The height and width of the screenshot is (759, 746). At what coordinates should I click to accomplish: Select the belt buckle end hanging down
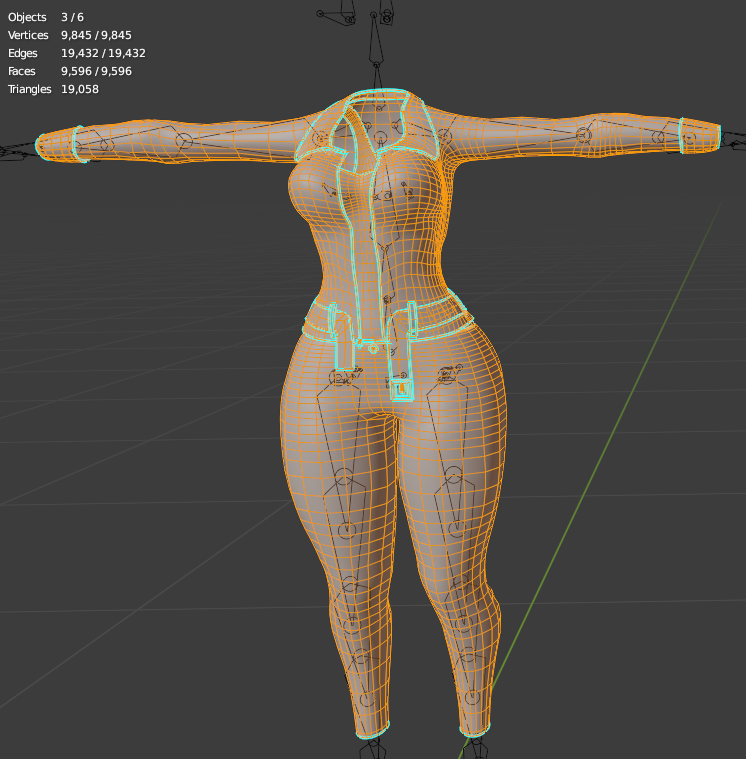coord(402,388)
